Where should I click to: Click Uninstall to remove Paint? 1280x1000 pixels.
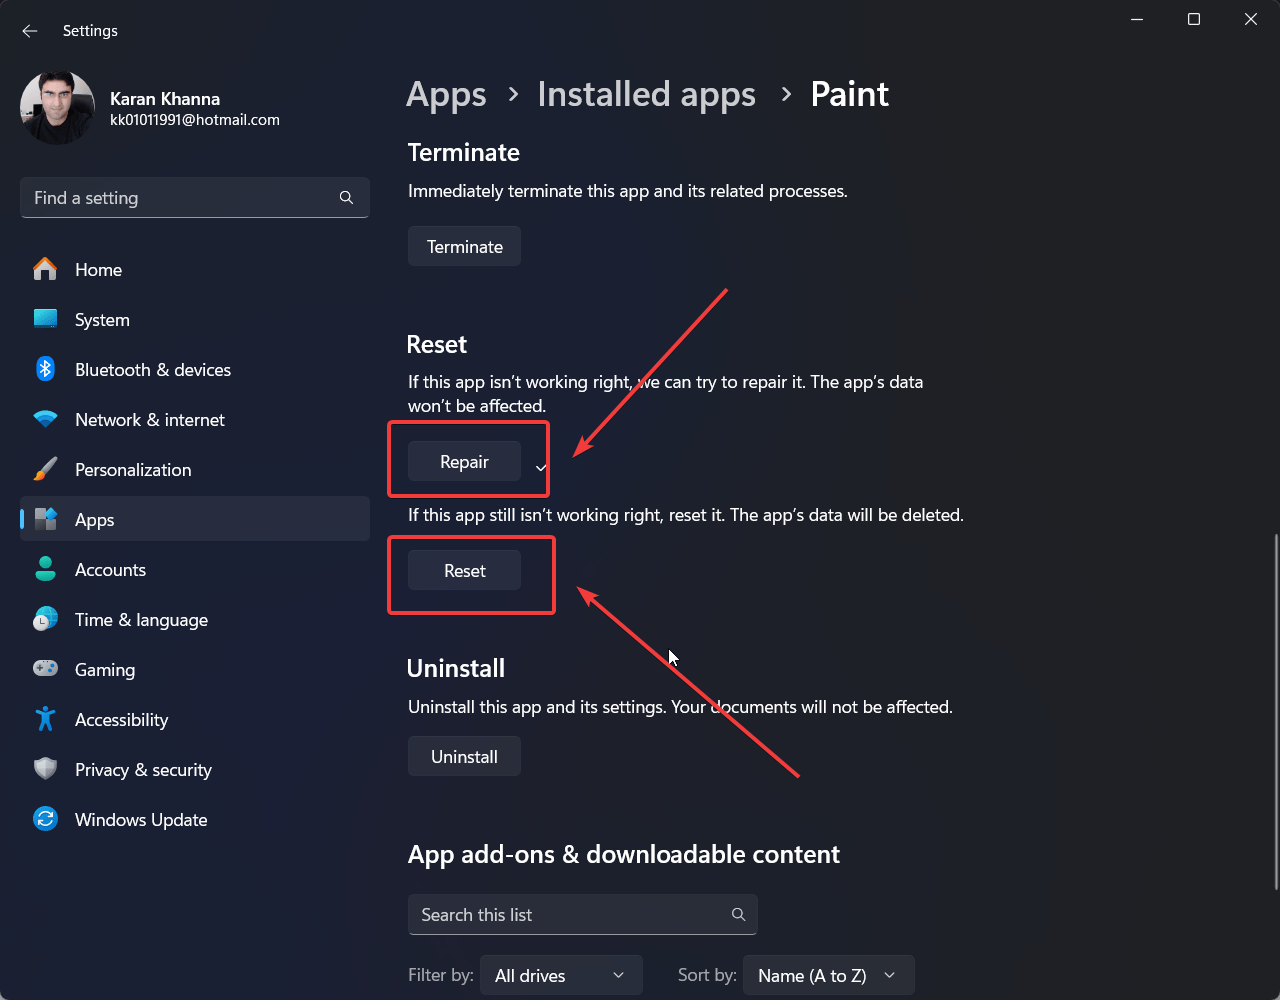pyautogui.click(x=464, y=756)
